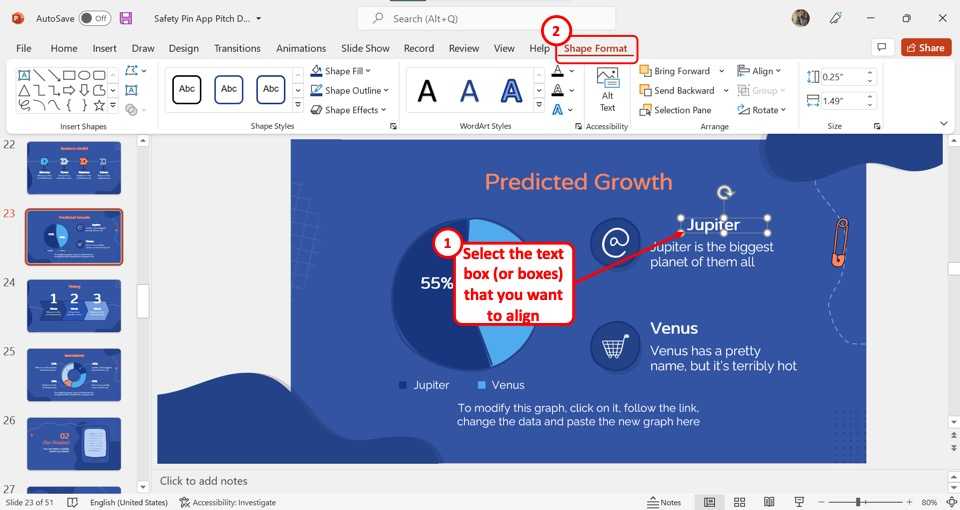Expand the Align dropdown
Viewport: 960px width, 510px height.
tap(761, 71)
